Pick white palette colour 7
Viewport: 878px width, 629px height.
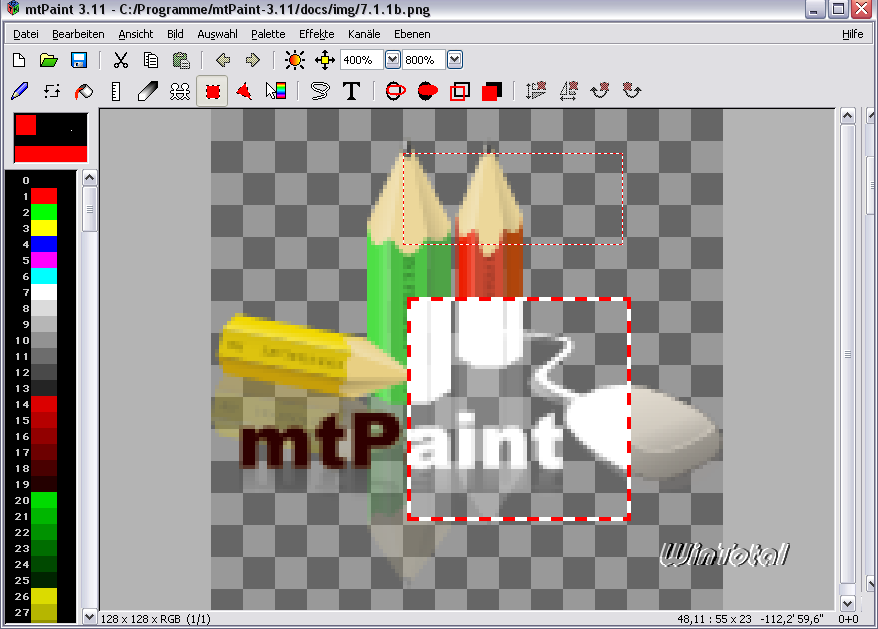44,292
